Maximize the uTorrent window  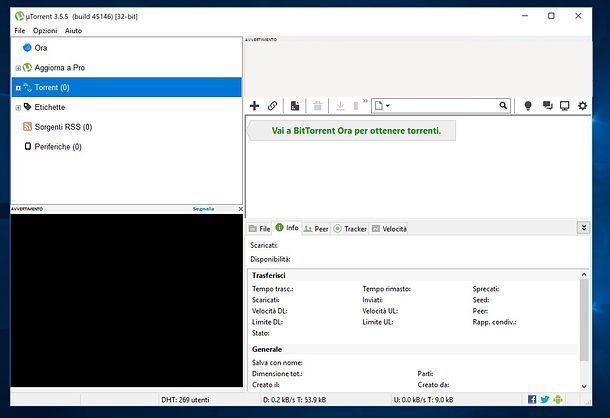[x=551, y=16]
